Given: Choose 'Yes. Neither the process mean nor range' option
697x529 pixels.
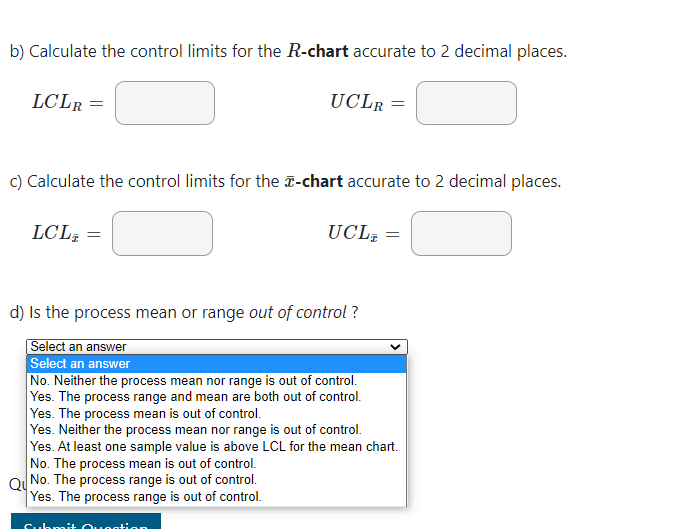Looking at the screenshot, I should 216,430.
